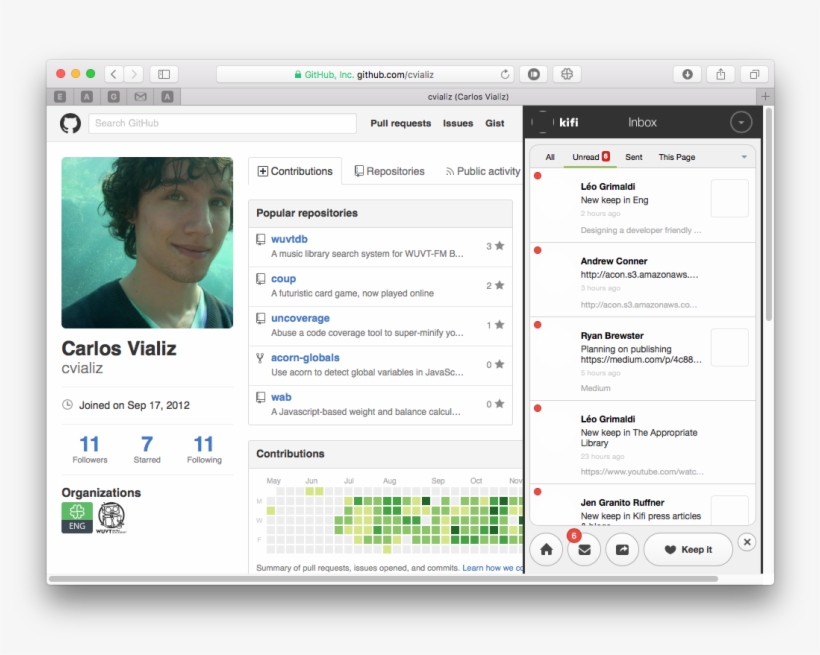Reload page in address bar
Image resolution: width=820 pixels, height=655 pixels.
pyautogui.click(x=505, y=74)
